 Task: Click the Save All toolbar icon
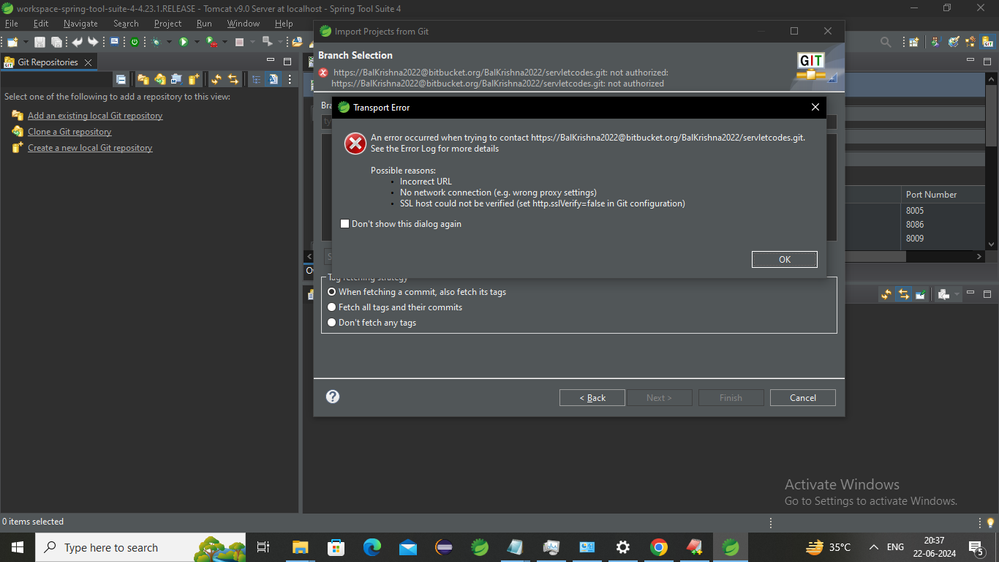(57, 42)
